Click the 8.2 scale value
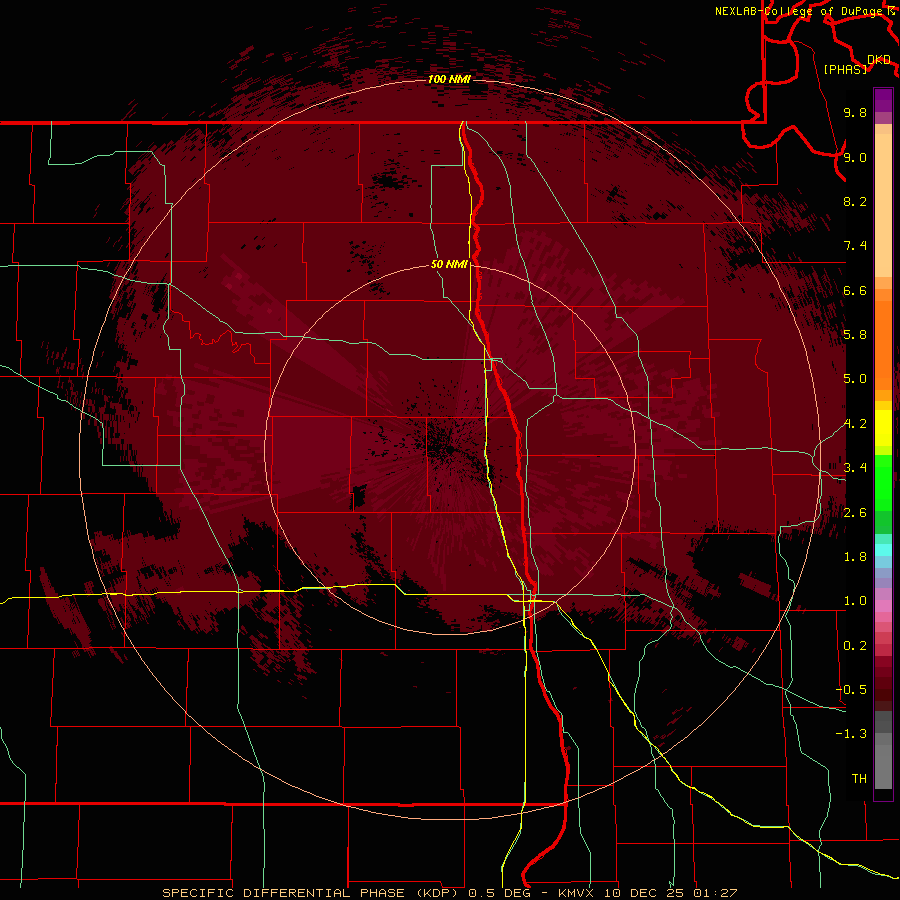This screenshot has height=900, width=900. click(x=855, y=201)
